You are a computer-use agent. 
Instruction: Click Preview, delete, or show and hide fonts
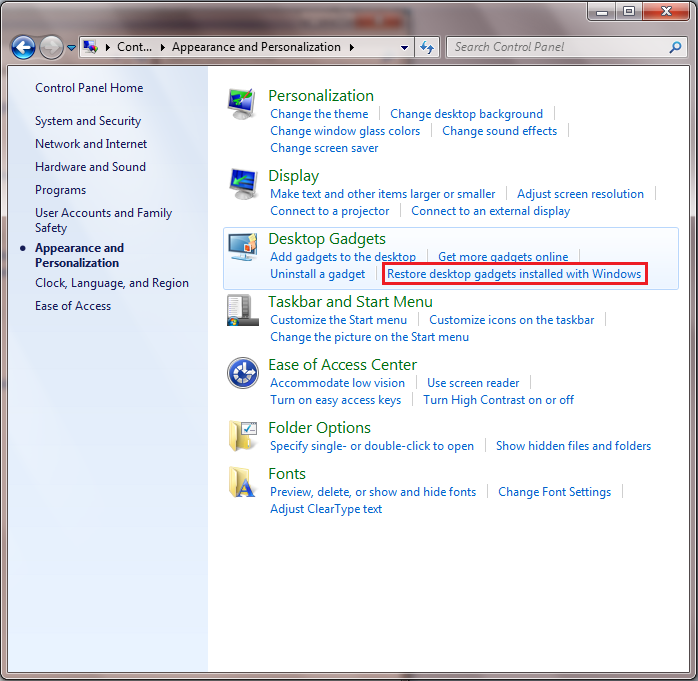(373, 492)
